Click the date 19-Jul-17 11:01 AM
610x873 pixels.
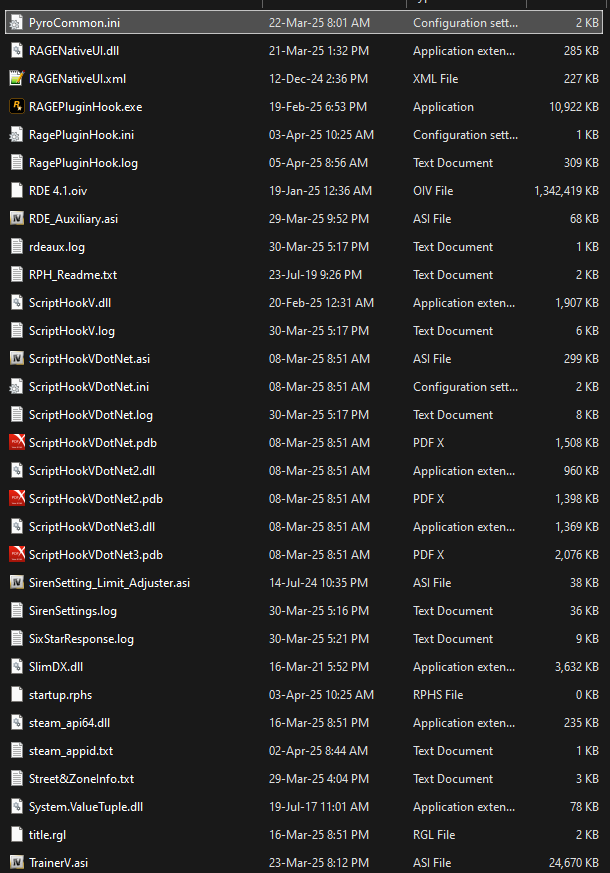[x=318, y=806]
